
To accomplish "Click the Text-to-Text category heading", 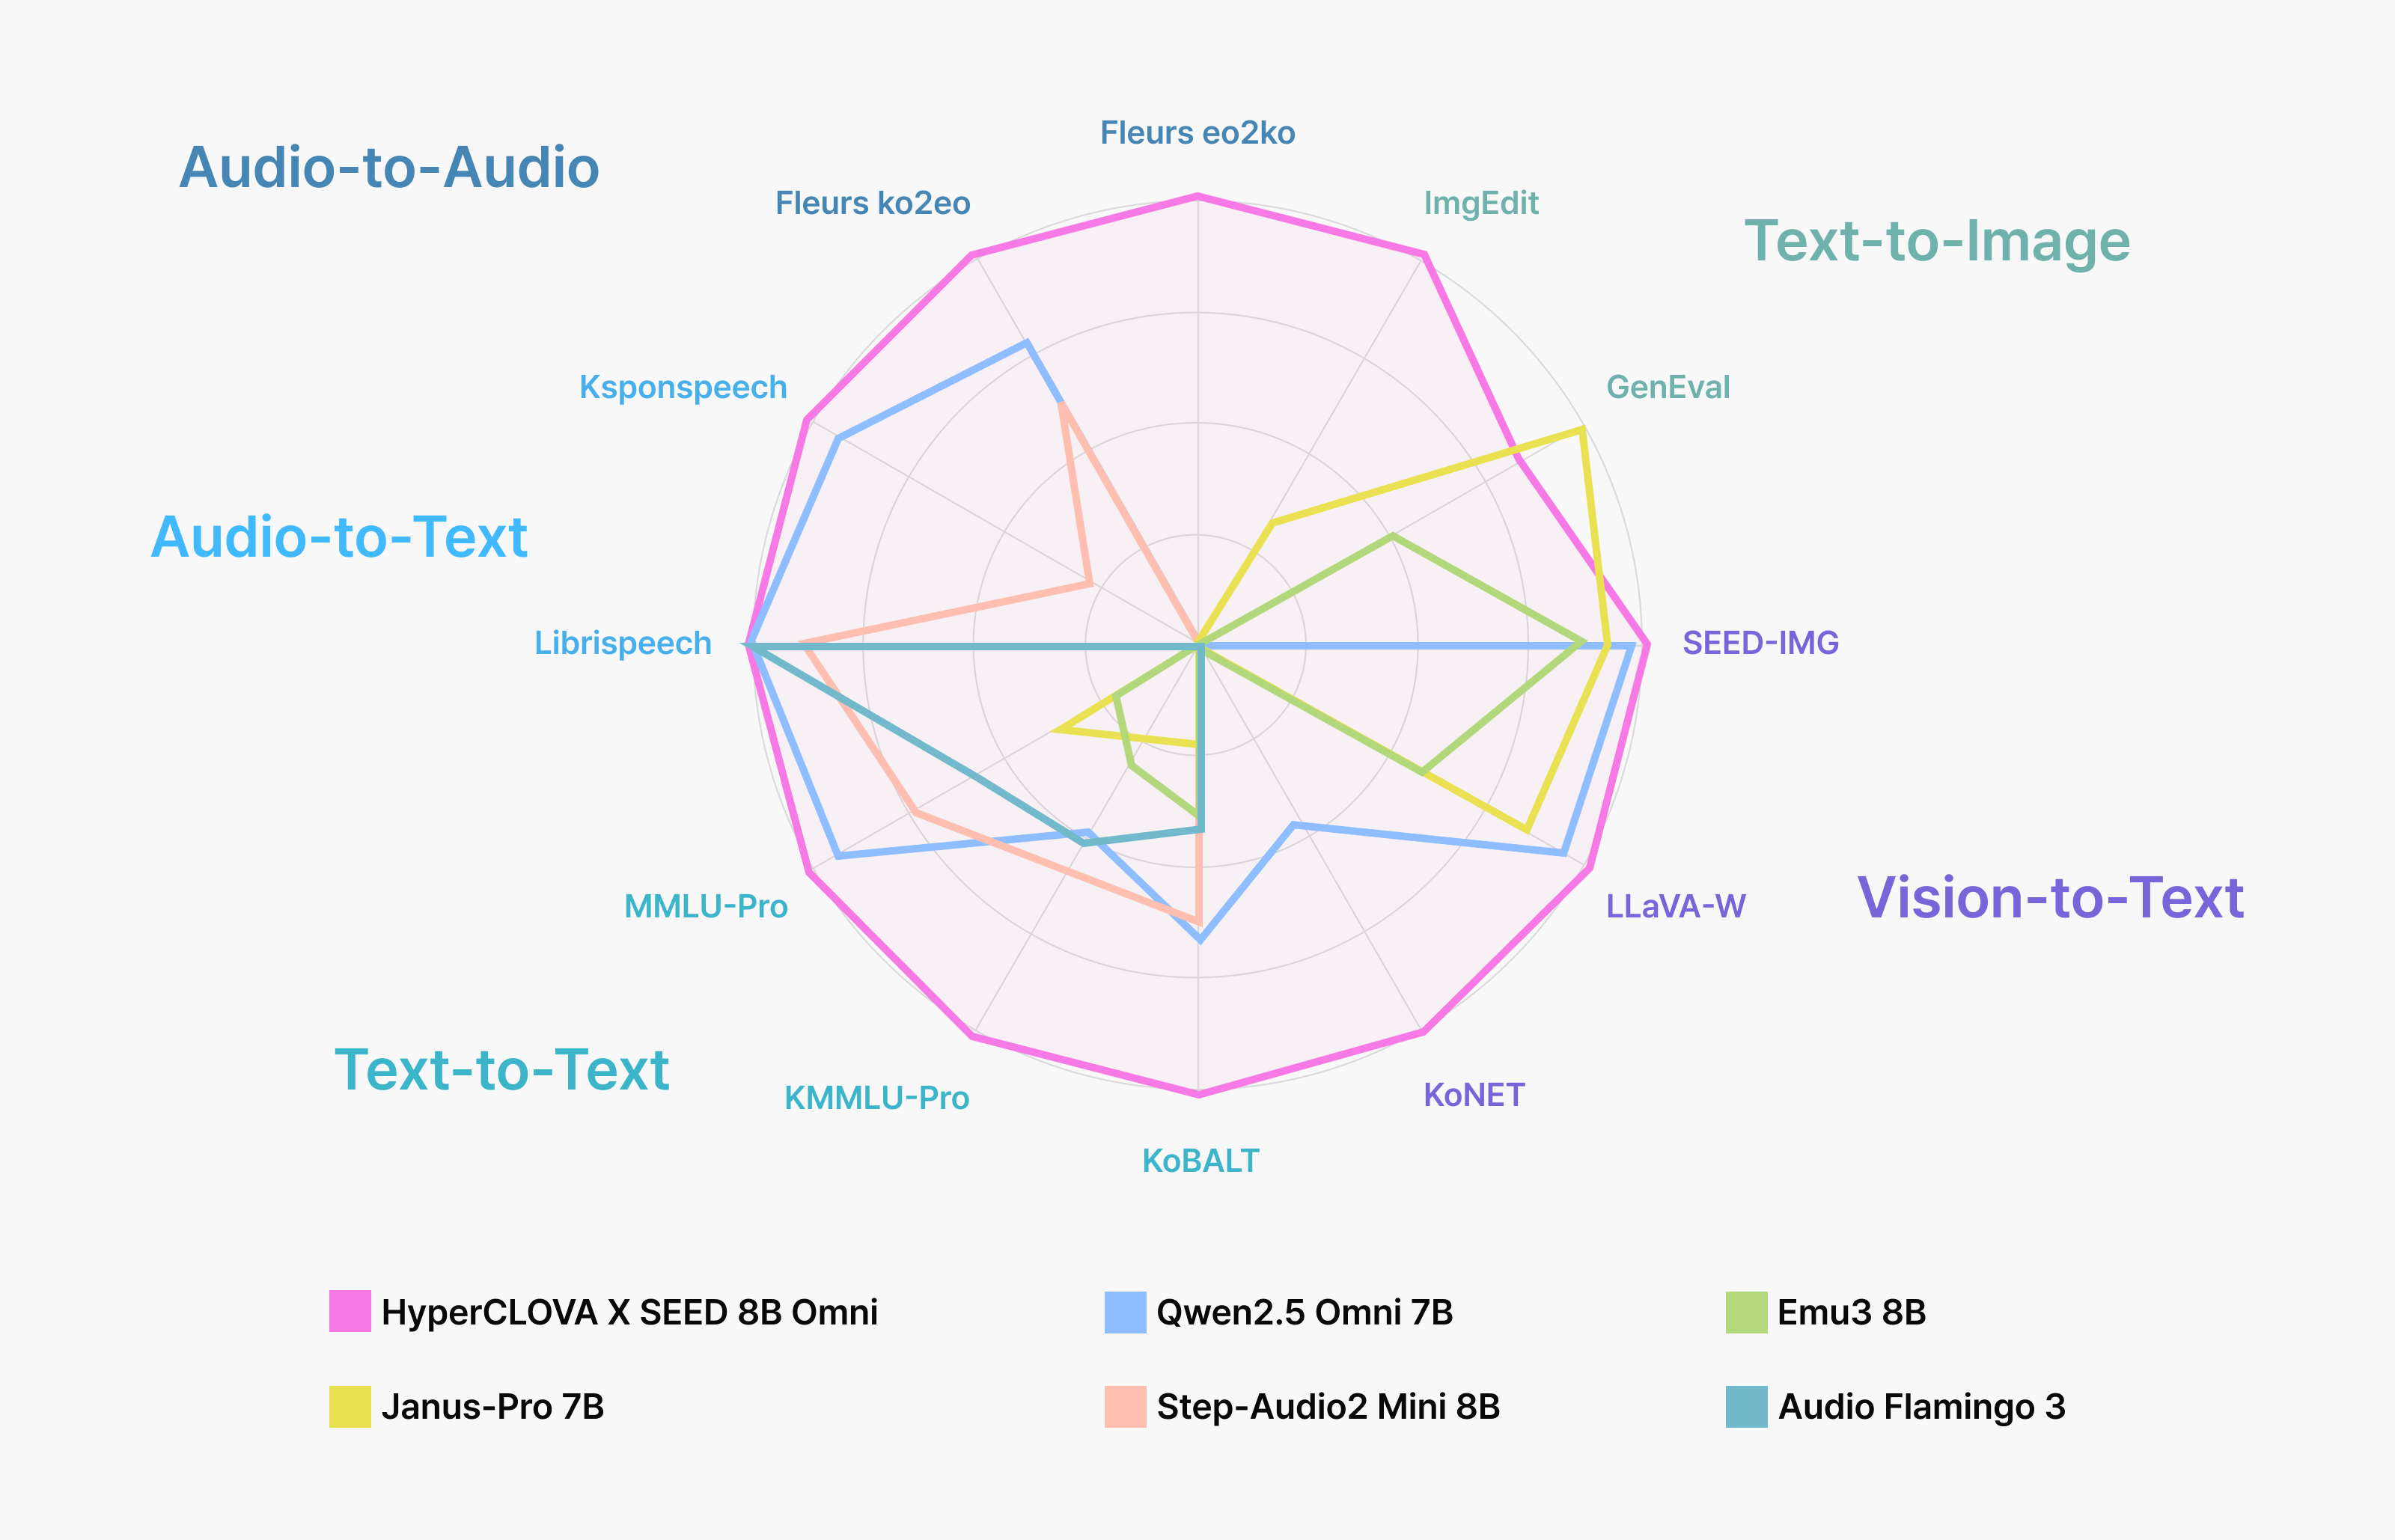I will click(x=502, y=1069).
